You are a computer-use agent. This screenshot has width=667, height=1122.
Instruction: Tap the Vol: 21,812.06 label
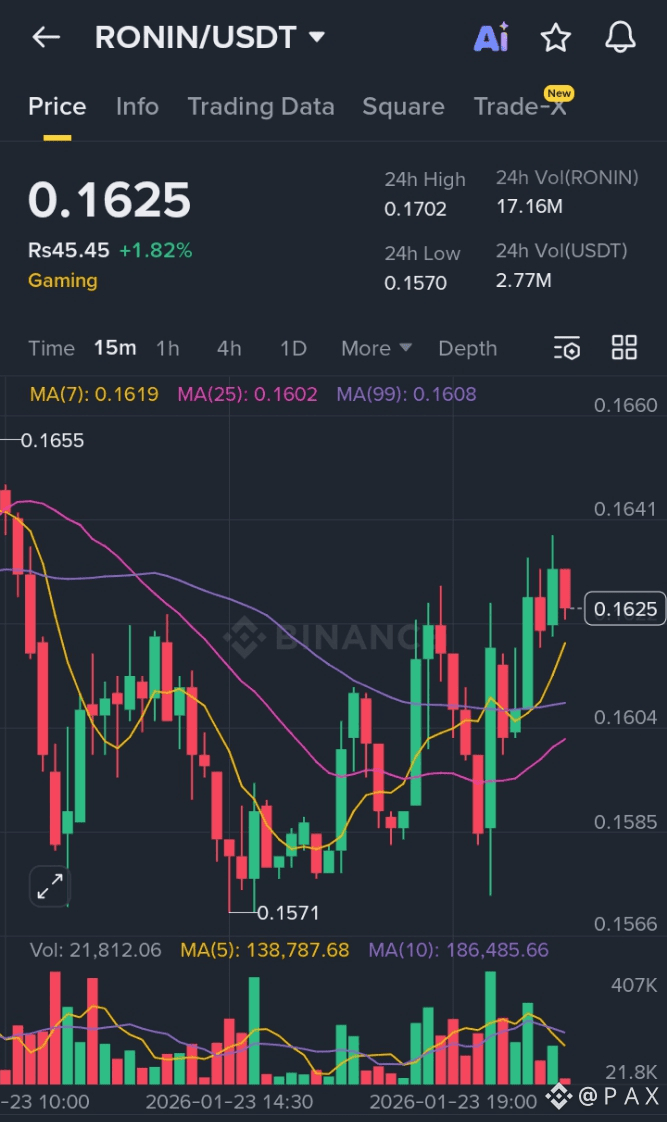(x=95, y=950)
